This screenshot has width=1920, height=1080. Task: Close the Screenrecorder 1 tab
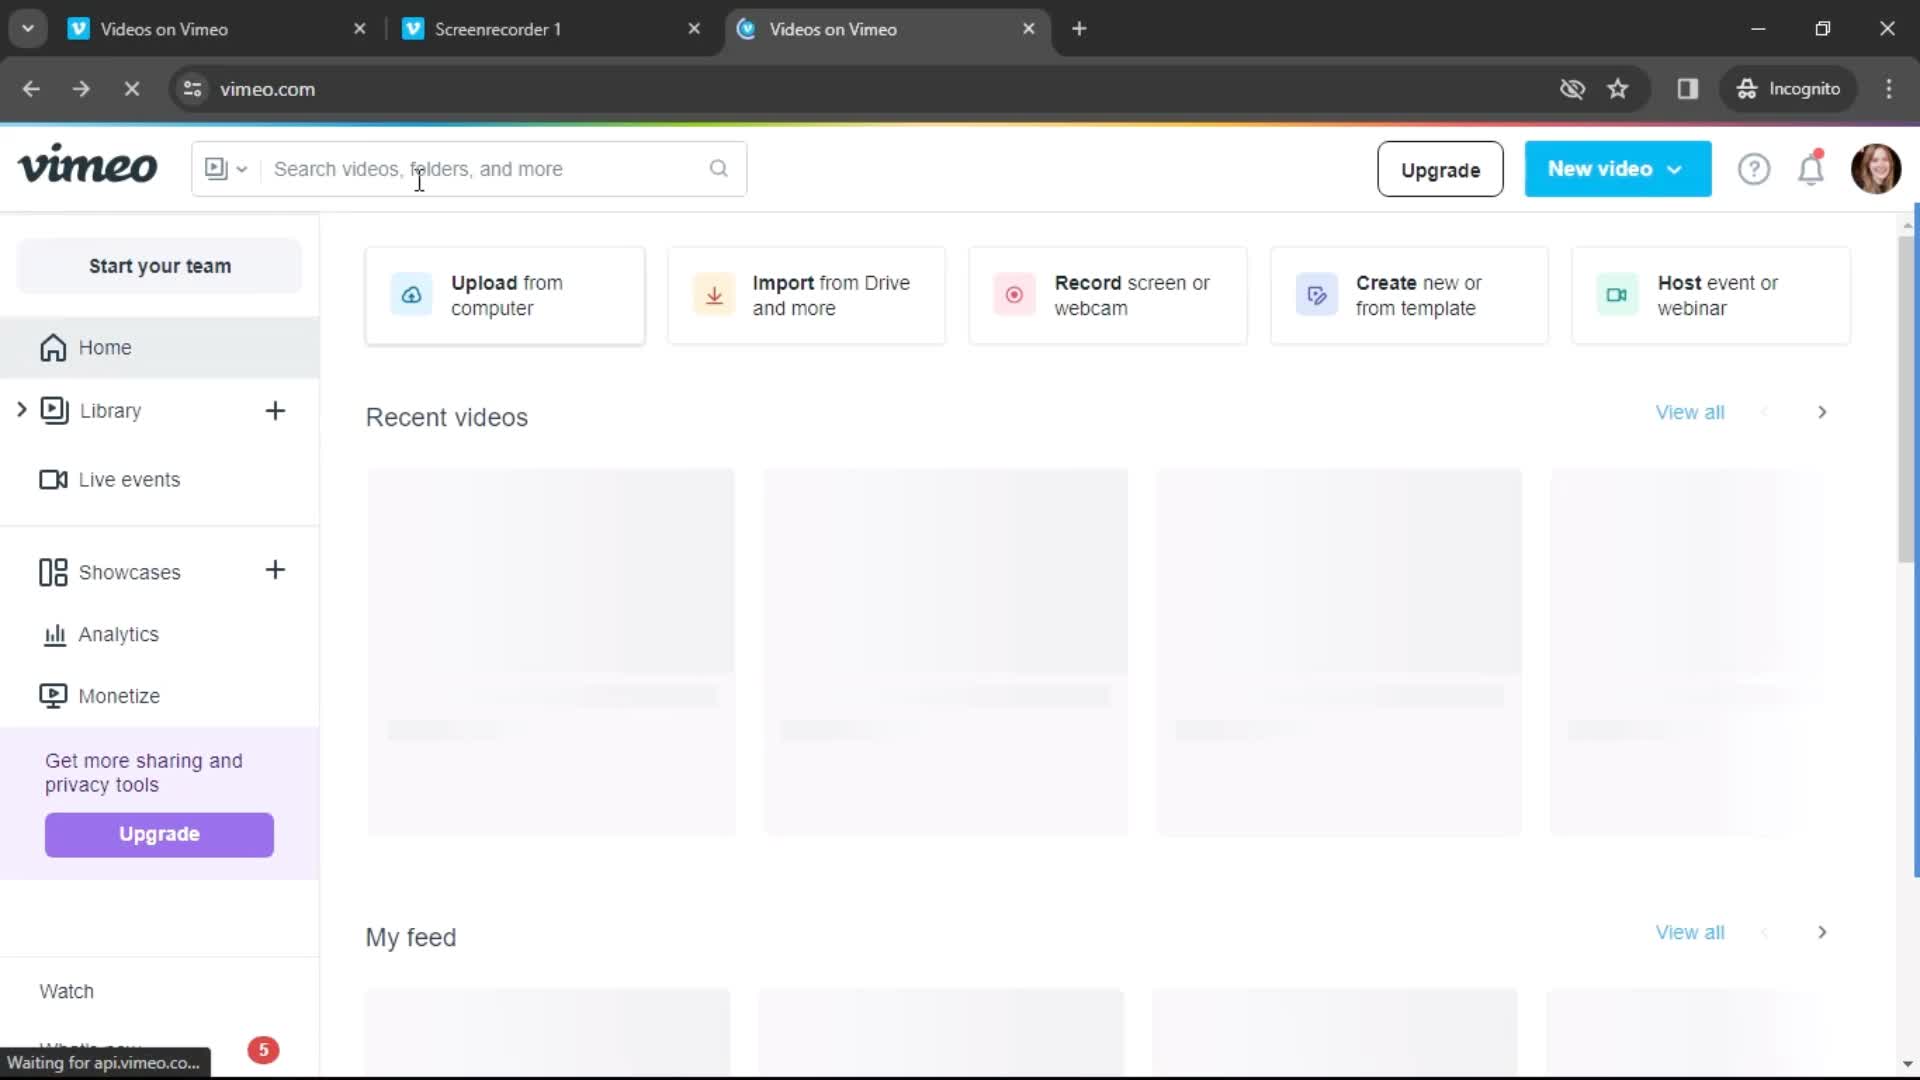coord(694,29)
